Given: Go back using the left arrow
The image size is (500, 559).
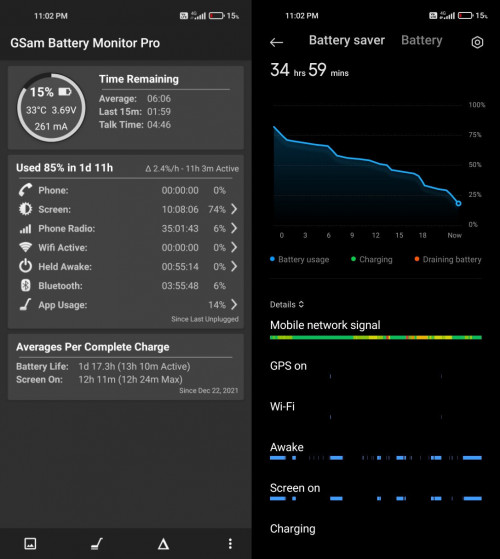Looking at the screenshot, I should [277, 42].
